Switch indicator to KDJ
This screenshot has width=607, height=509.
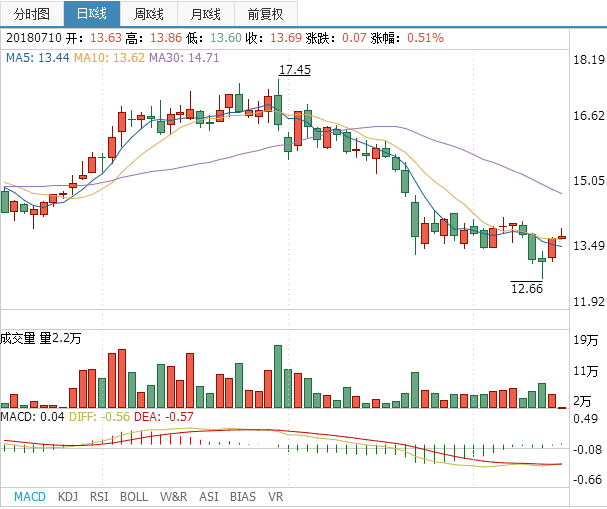[68, 497]
